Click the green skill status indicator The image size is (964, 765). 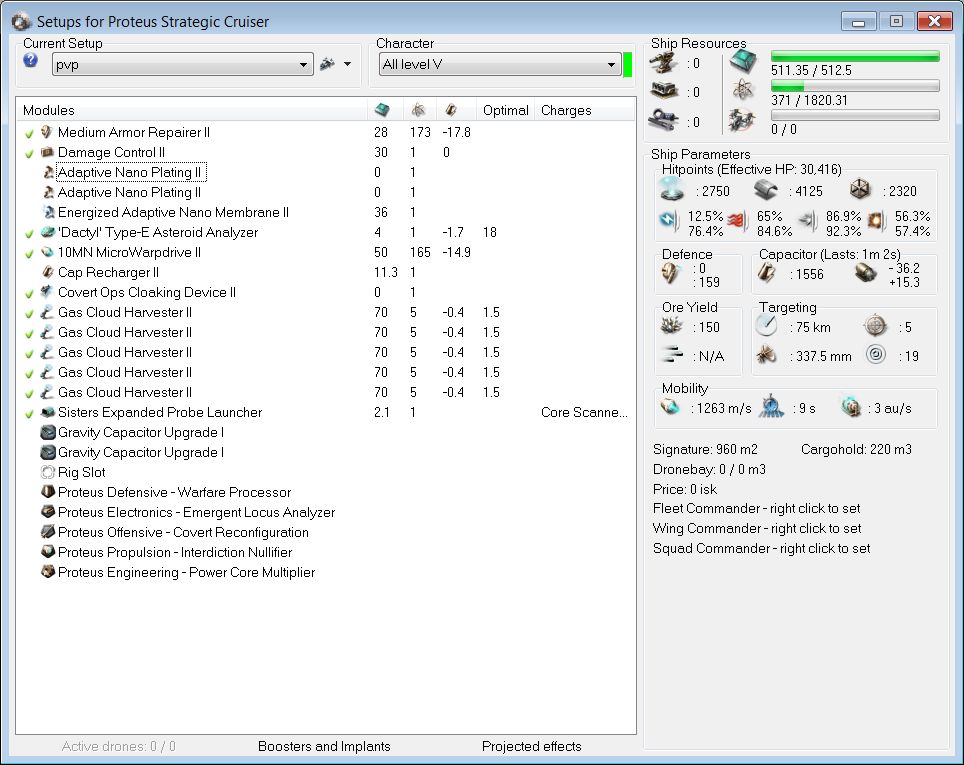point(627,65)
